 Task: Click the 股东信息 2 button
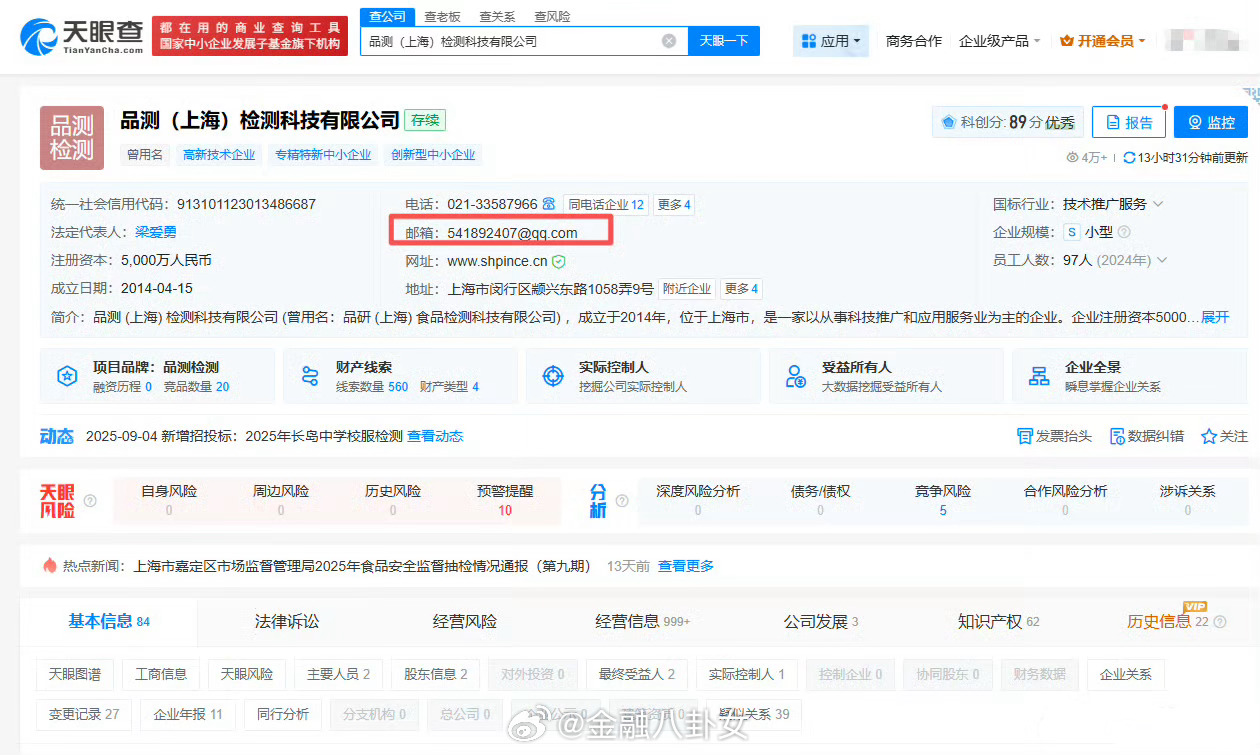tap(436, 674)
